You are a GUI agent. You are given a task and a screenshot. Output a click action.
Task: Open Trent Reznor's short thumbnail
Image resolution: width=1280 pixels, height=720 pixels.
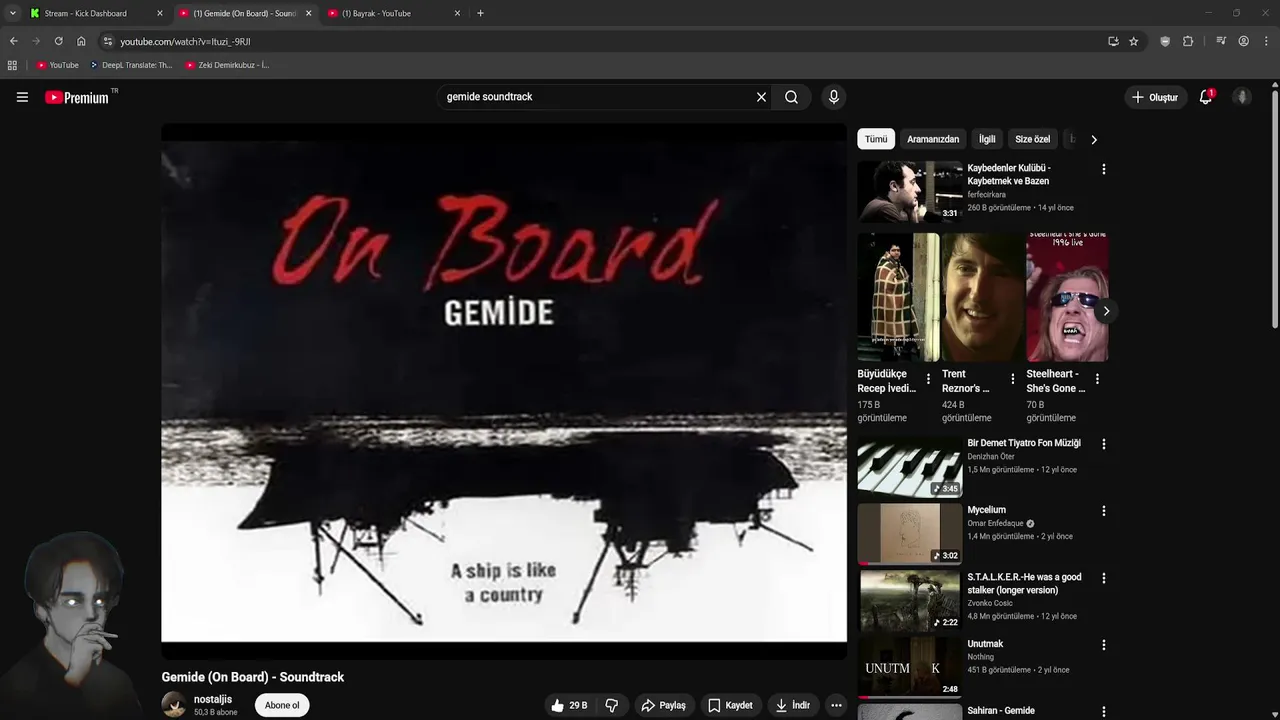coord(982,297)
